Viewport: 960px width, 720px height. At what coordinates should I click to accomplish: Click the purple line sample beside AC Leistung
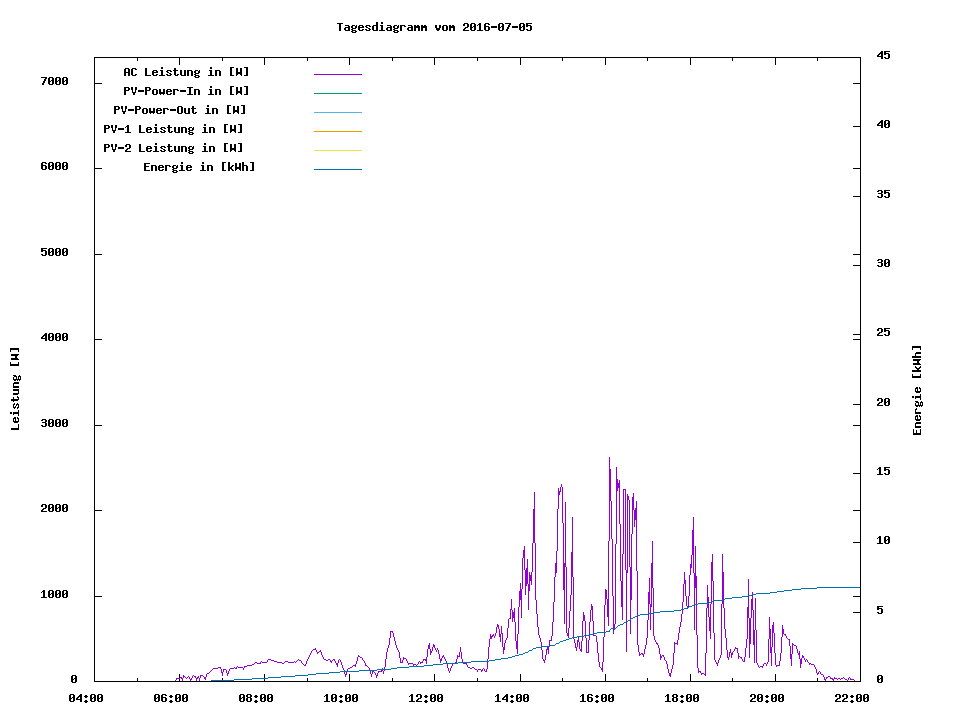point(337,74)
